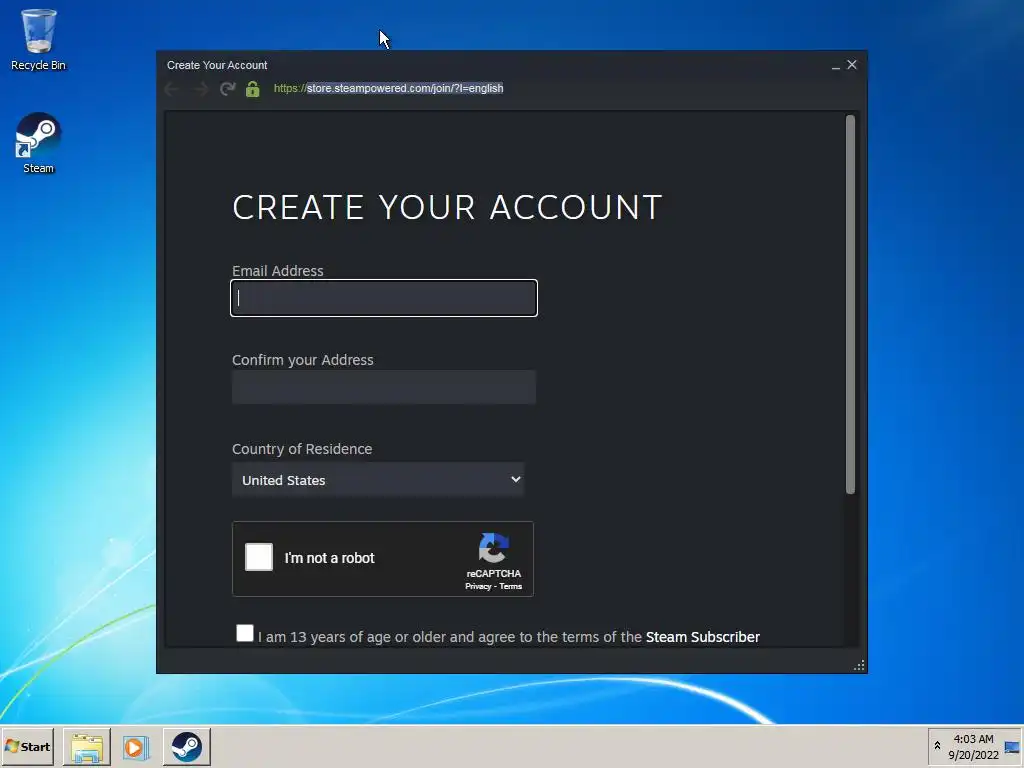Focus the Confirm your Address field
Screen dimensions: 1024x768
pyautogui.click(x=384, y=387)
